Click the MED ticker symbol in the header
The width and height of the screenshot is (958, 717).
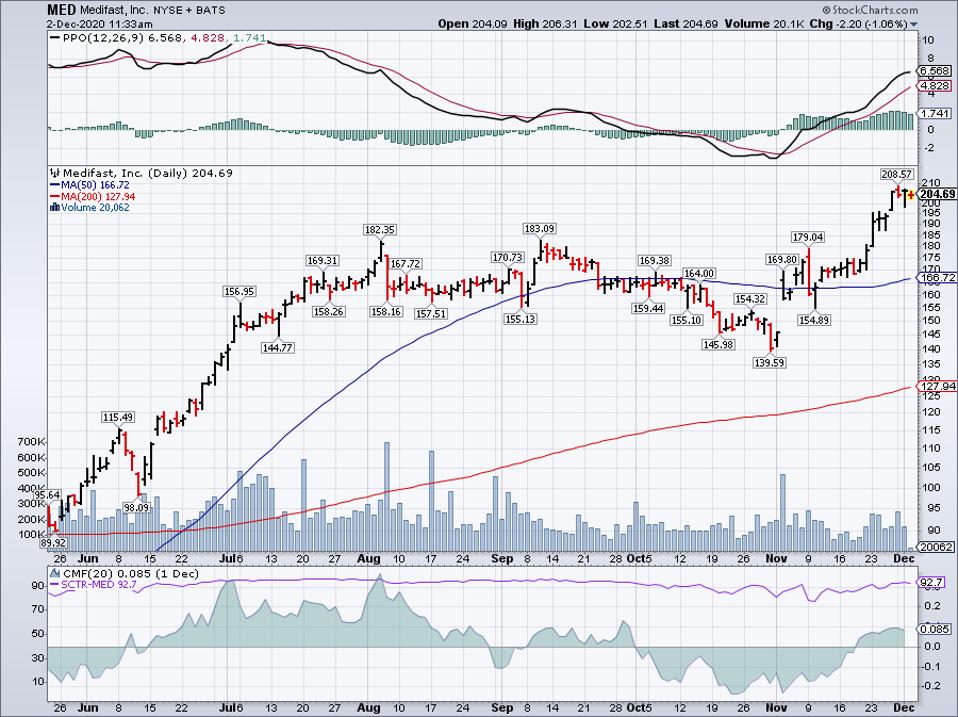[62, 10]
